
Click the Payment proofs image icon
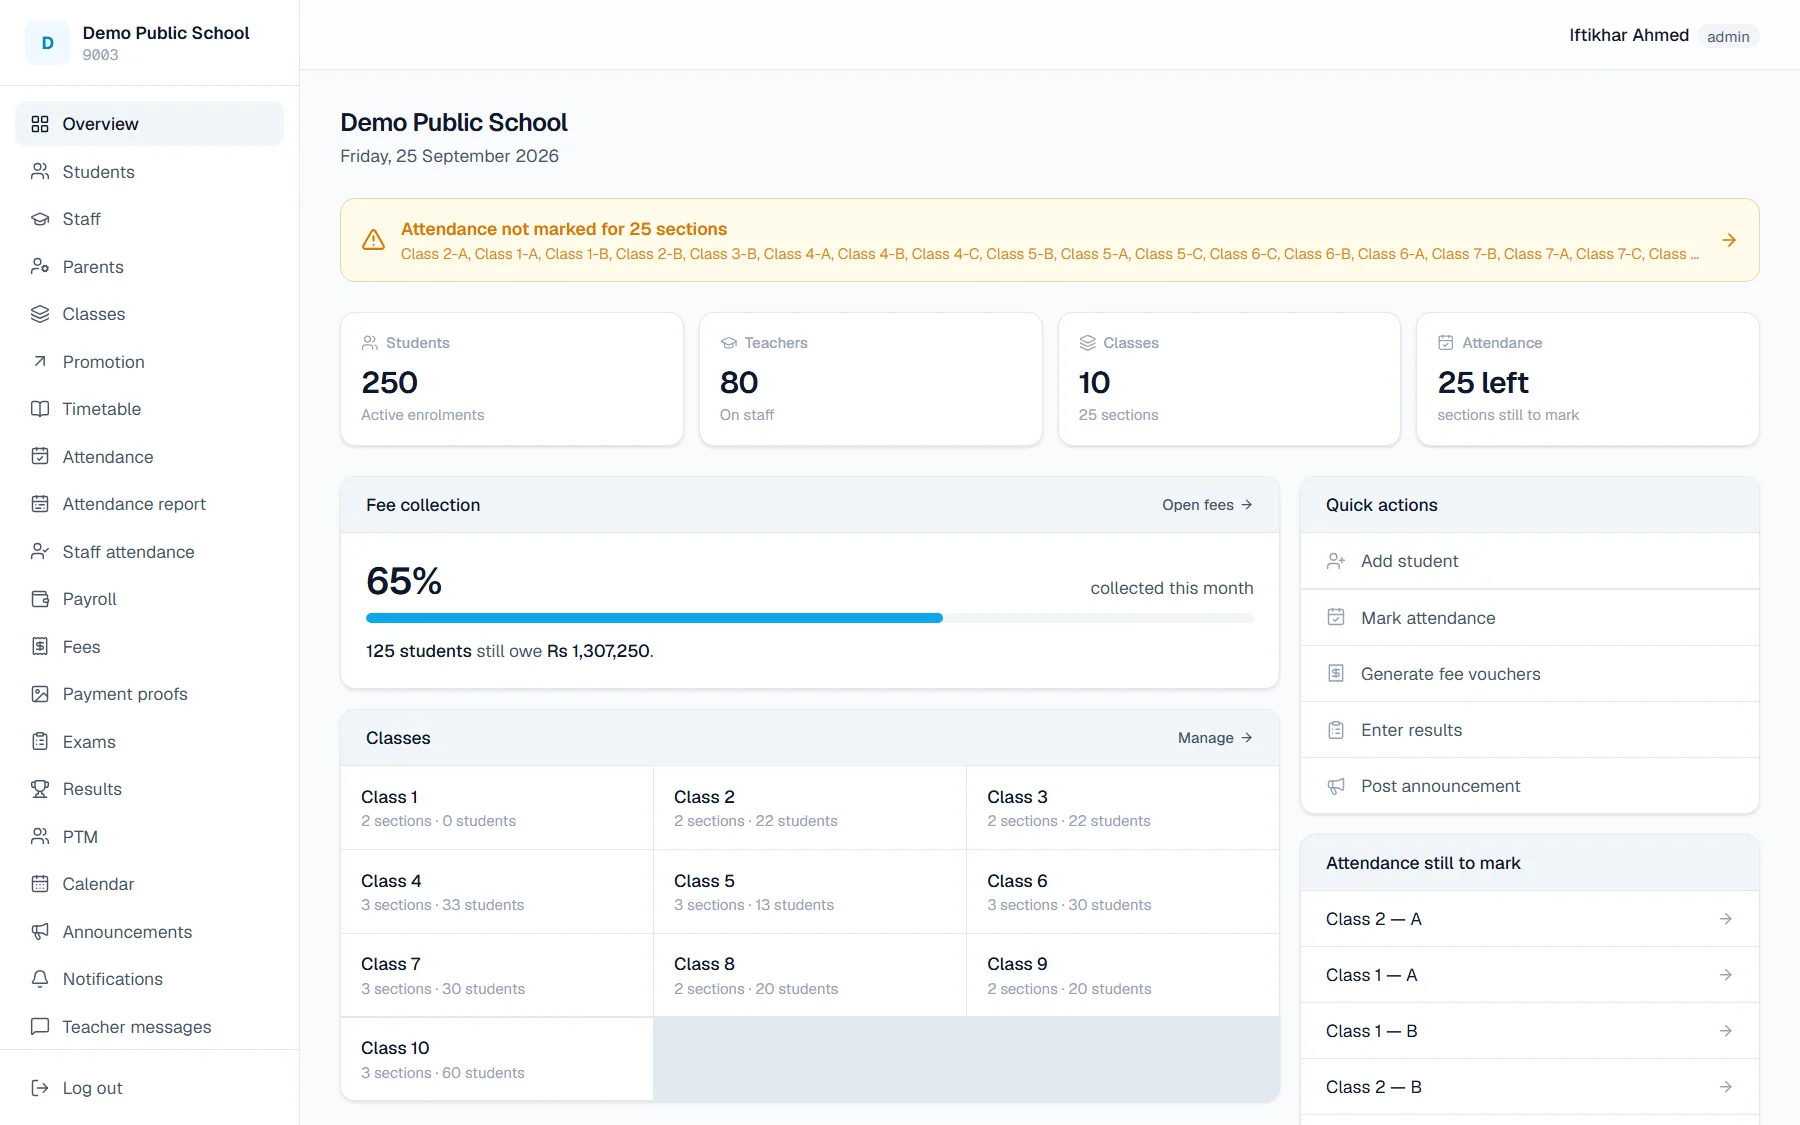coord(40,694)
